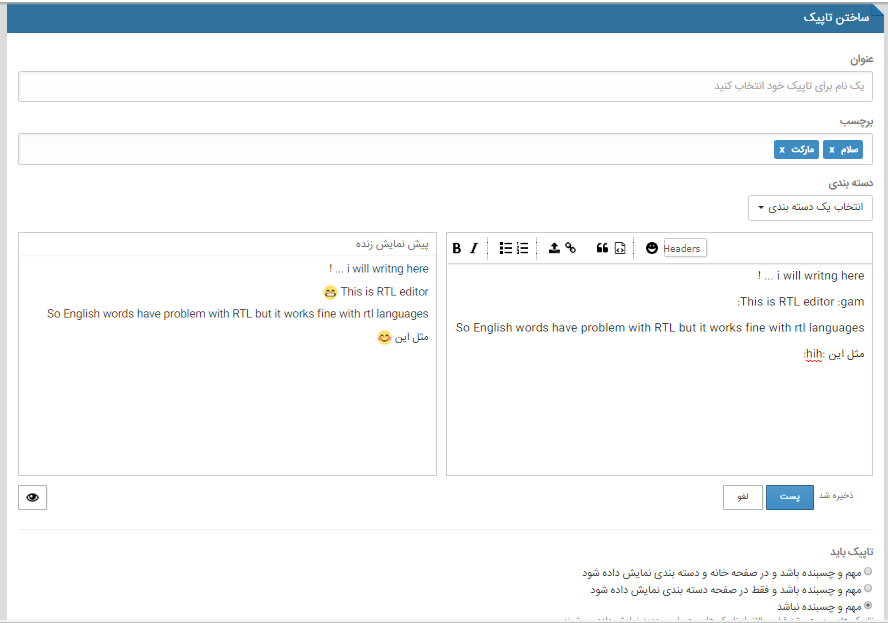The height and width of the screenshot is (623, 888).
Task: Click 'i will writng here' line in the editor
Action: 811,276
